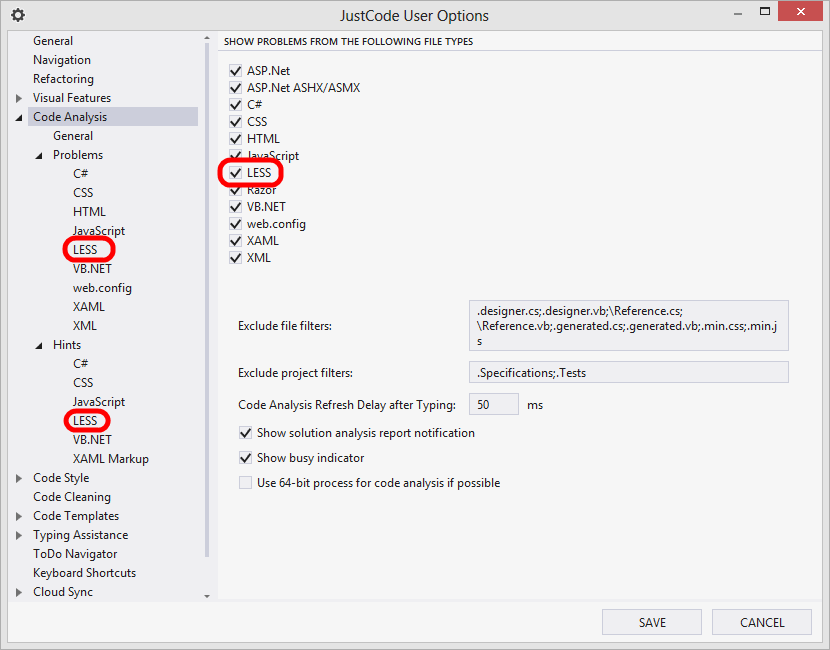The image size is (830, 650).
Task: Uncheck the C# file type checkbox
Action: pos(236,104)
